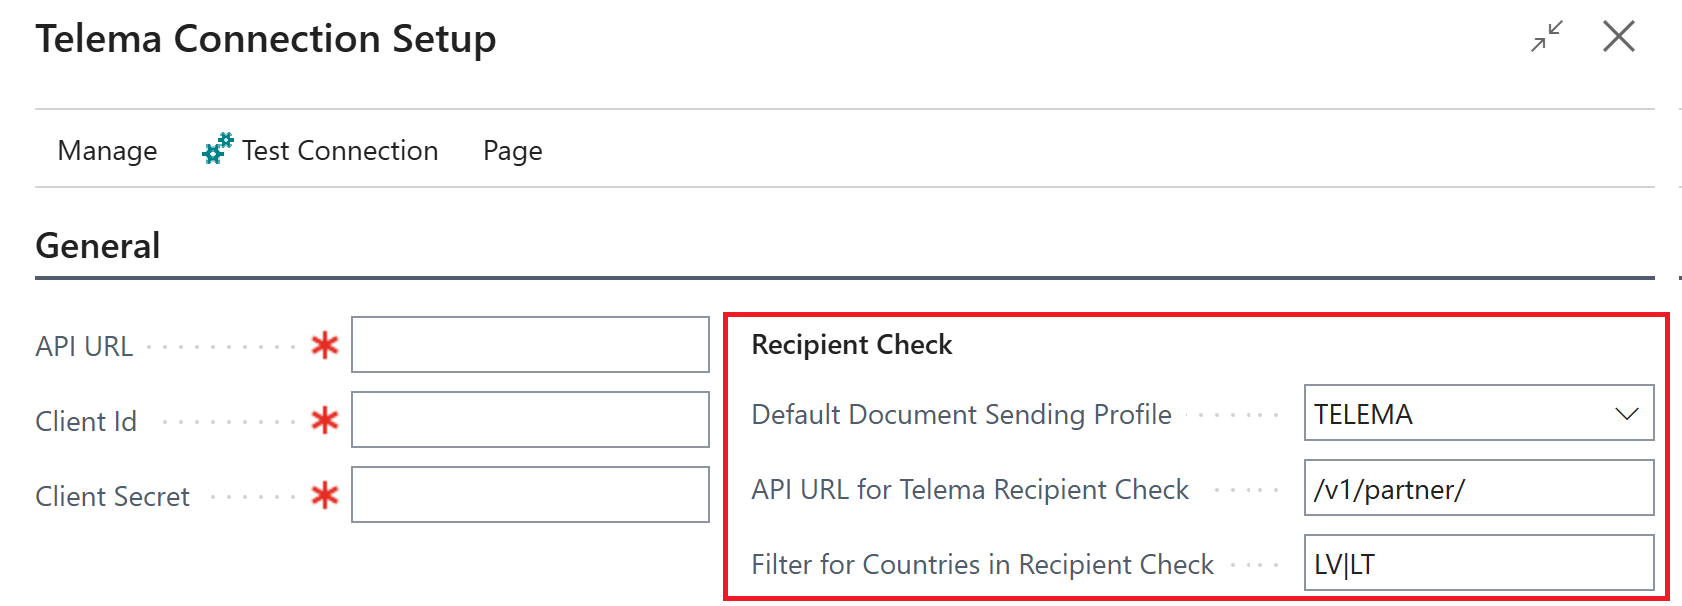Click the Recipient Check group heading
Image resolution: width=1682 pixels, height=606 pixels.
[851, 345]
